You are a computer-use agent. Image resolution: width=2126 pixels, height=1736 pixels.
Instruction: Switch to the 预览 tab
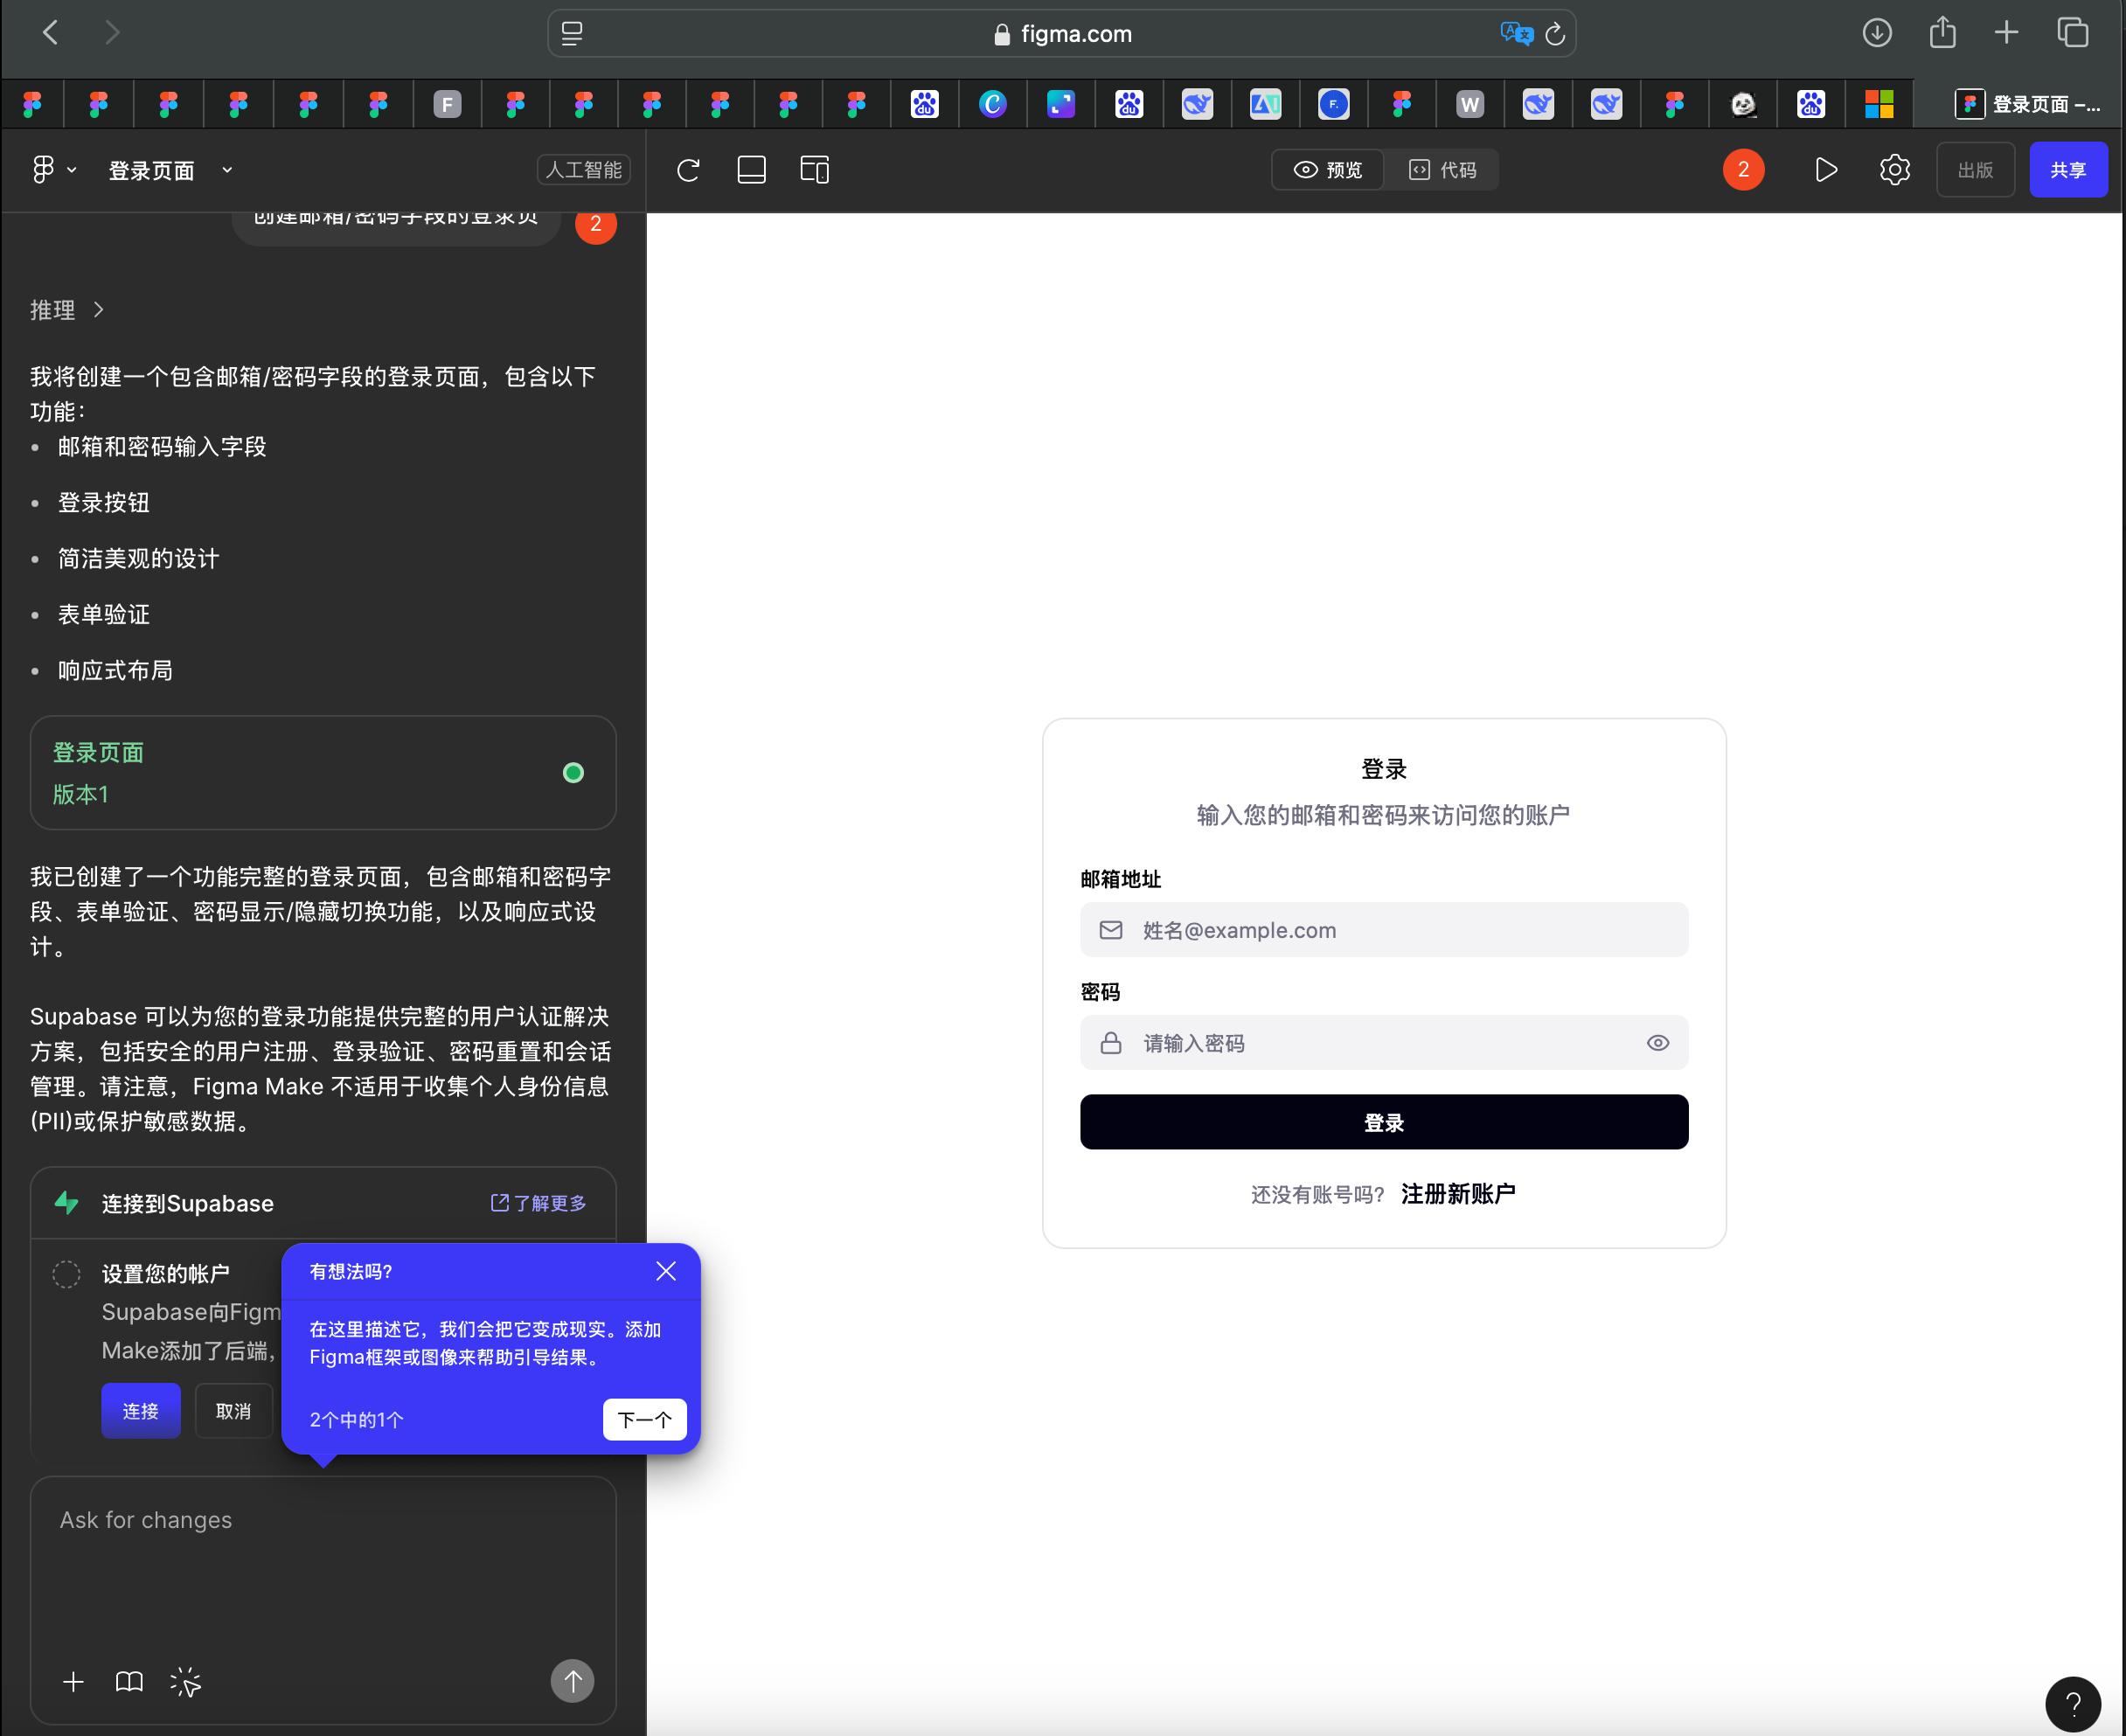[1326, 169]
